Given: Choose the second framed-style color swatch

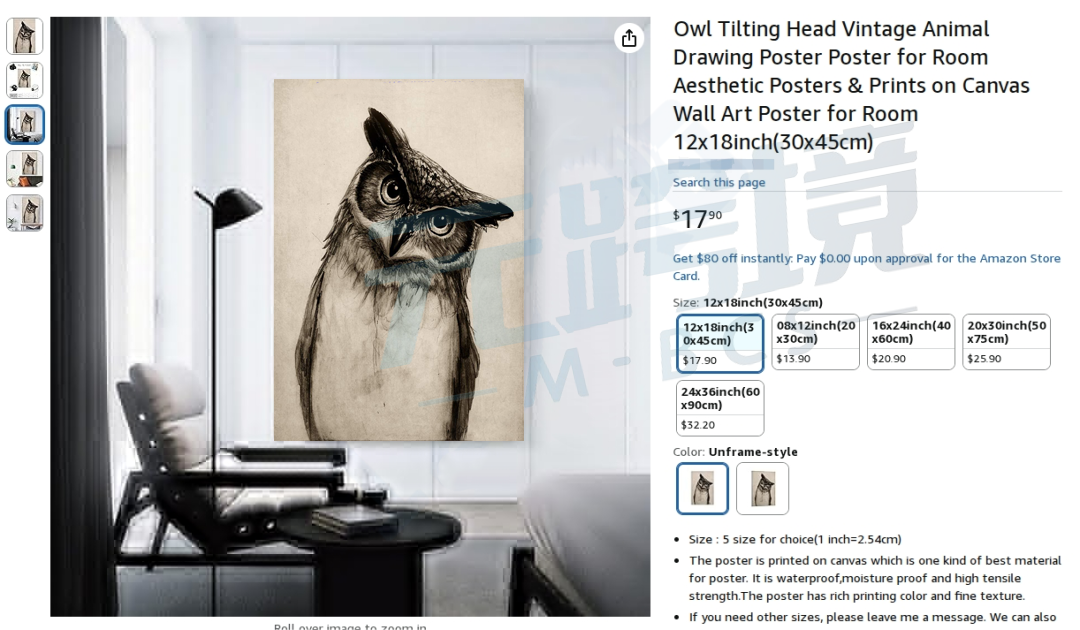Looking at the screenshot, I should pyautogui.click(x=762, y=488).
